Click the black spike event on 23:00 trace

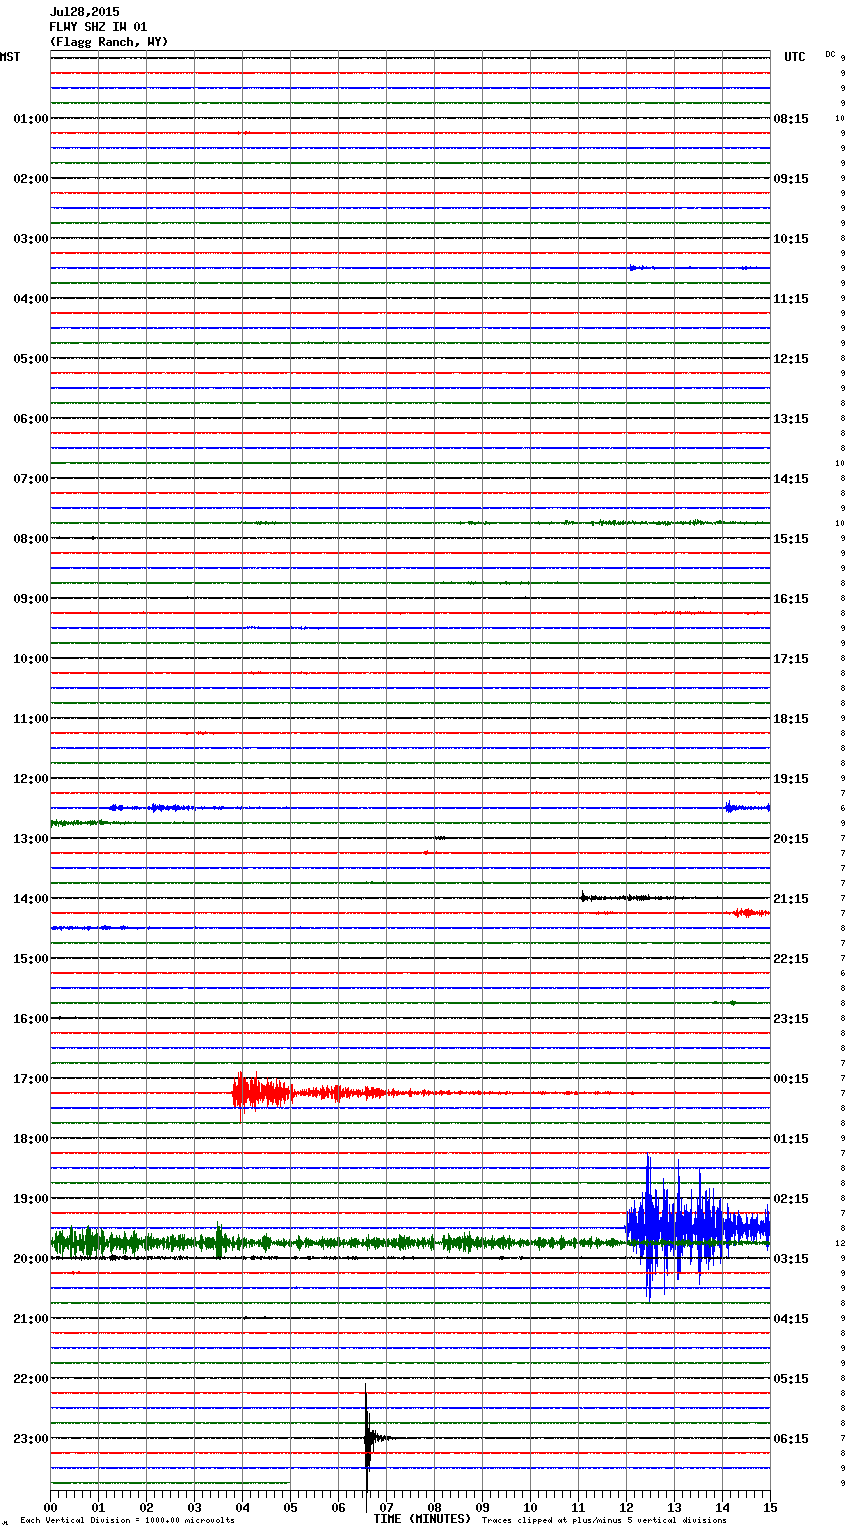tap(367, 1437)
